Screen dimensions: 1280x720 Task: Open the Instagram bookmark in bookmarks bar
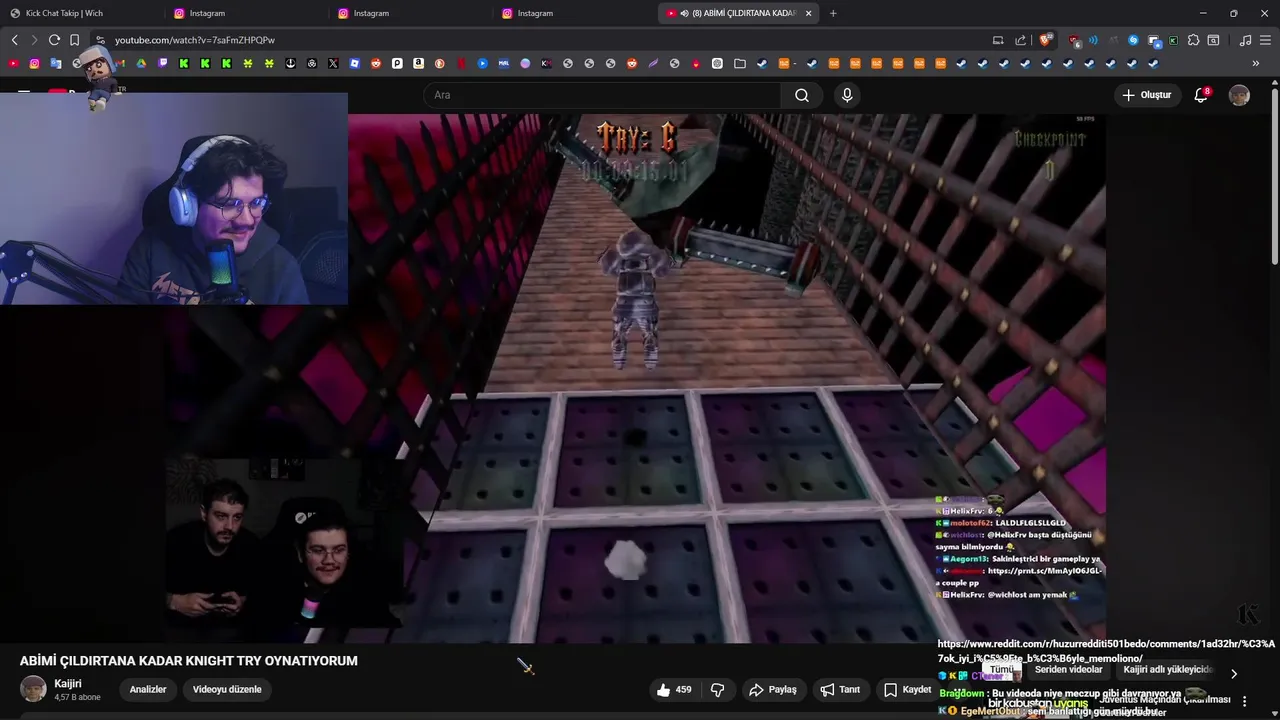[x=34, y=63]
